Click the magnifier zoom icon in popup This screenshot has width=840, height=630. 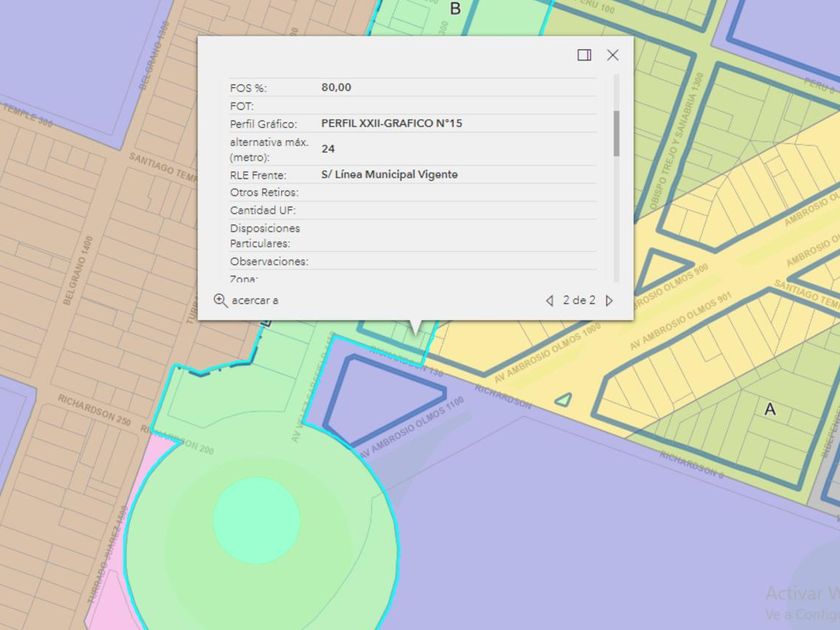click(221, 300)
